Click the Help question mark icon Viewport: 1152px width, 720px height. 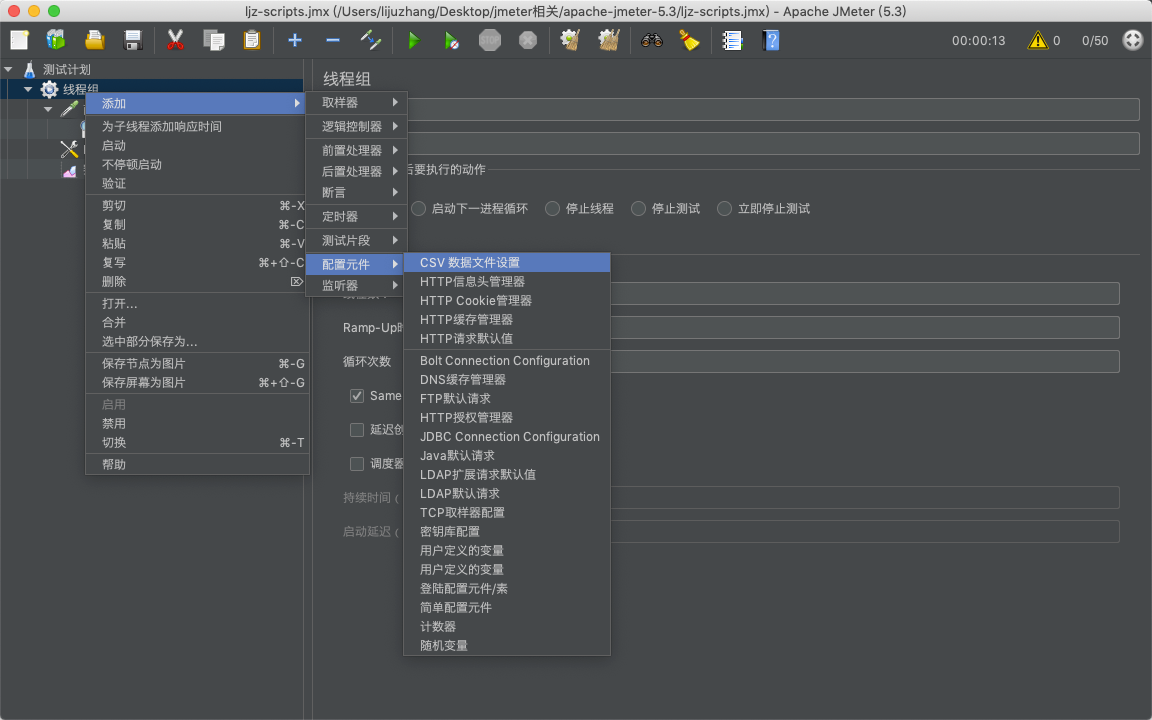(771, 40)
